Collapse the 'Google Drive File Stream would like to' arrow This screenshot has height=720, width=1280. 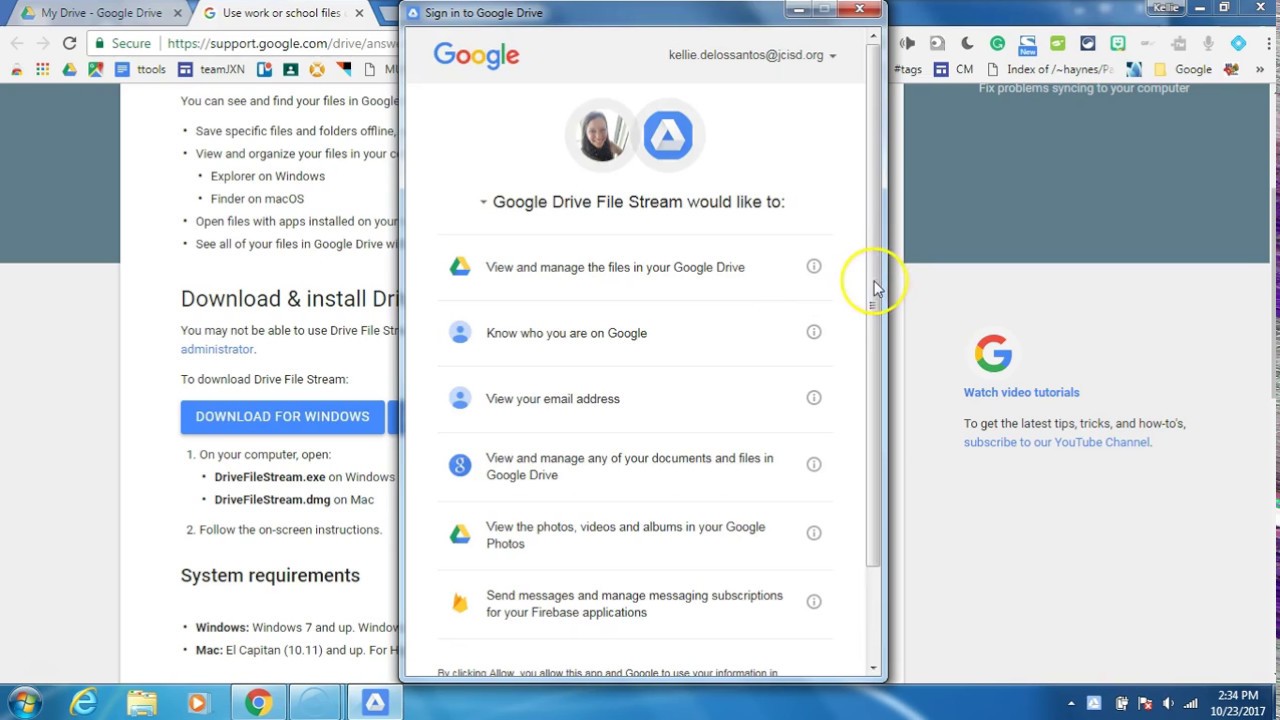483,202
